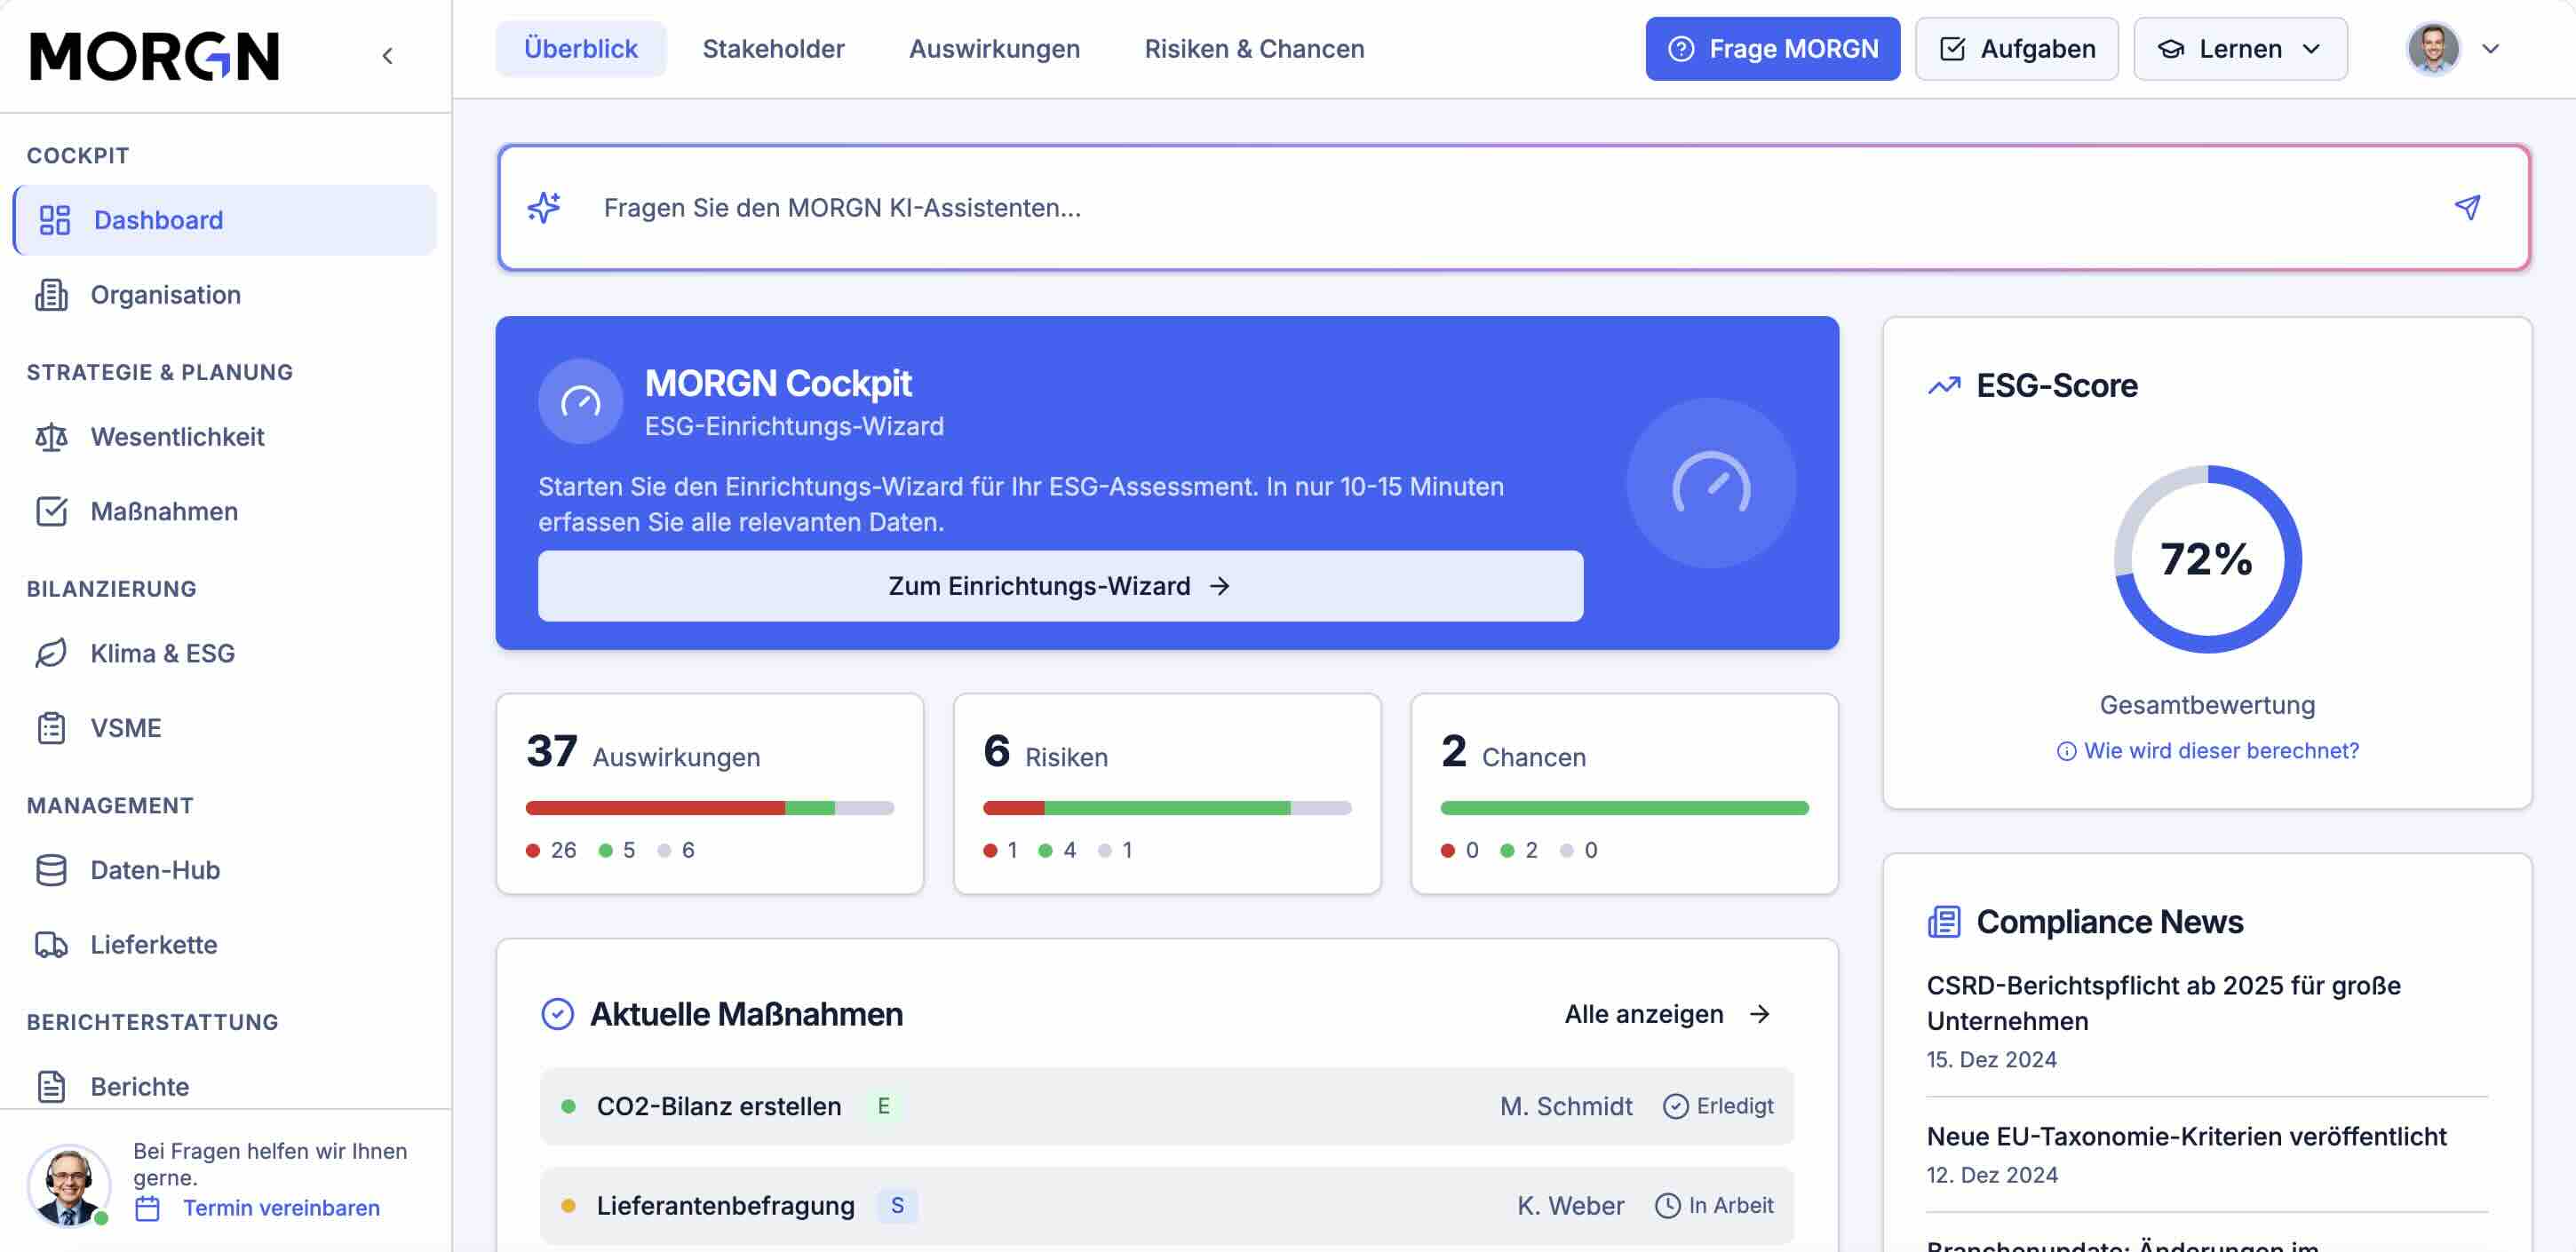Viewport: 2576px width, 1252px height.
Task: Click Wie wird dieser berechnet link
Action: coord(2207,751)
